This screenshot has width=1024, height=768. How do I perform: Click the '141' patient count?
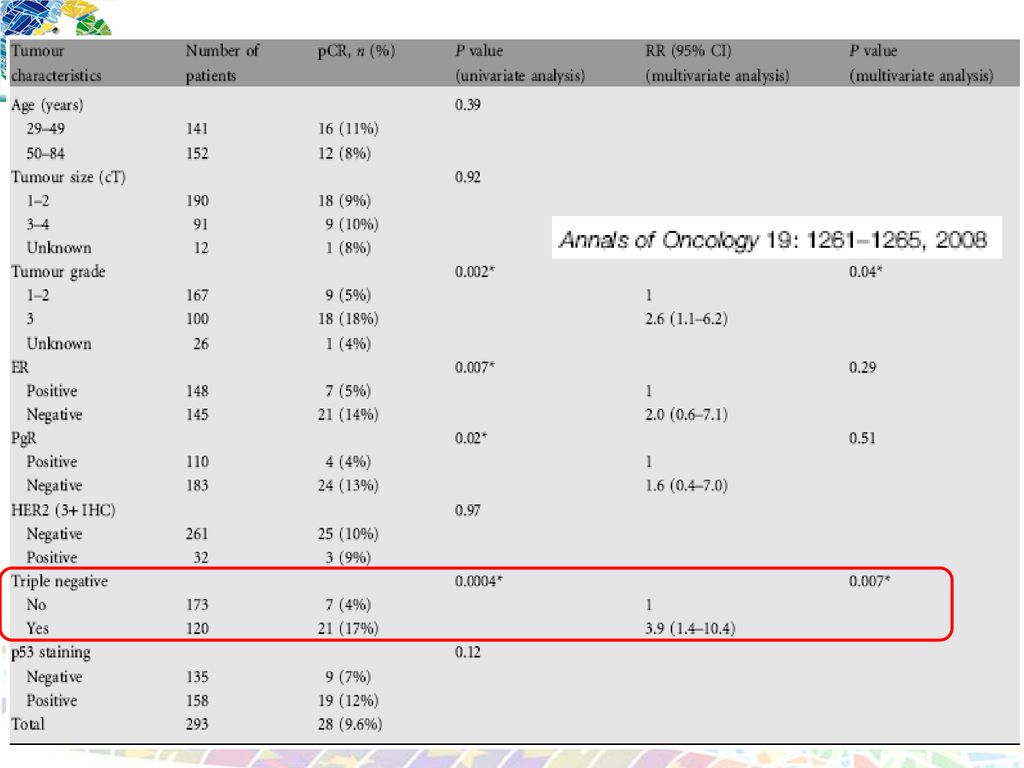pos(197,129)
